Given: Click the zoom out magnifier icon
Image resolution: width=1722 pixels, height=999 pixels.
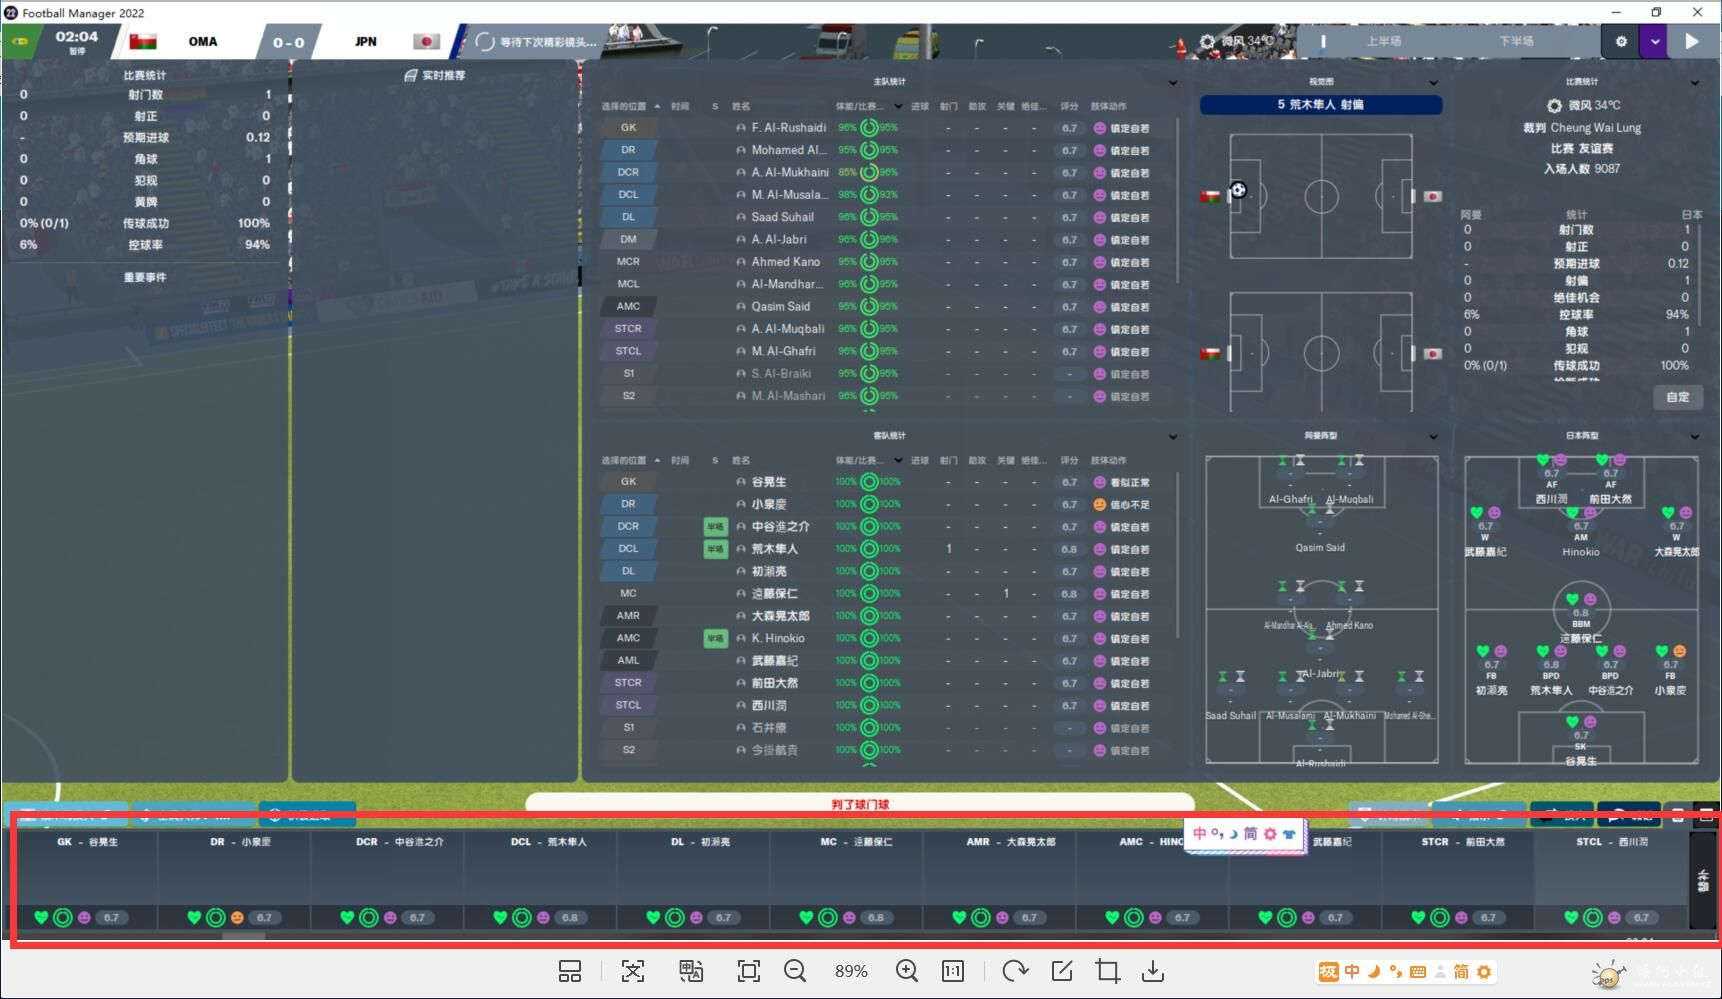Looking at the screenshot, I should 795,971.
